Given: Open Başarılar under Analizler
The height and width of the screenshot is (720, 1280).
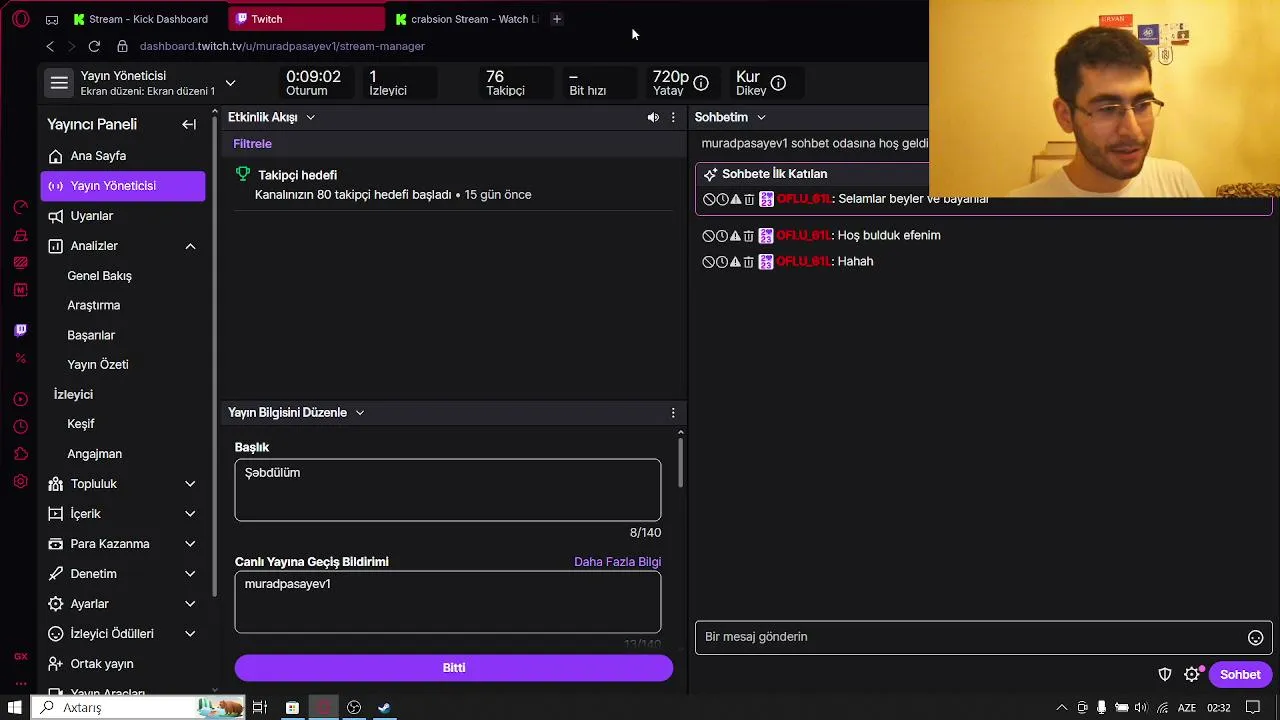Looking at the screenshot, I should [x=91, y=335].
